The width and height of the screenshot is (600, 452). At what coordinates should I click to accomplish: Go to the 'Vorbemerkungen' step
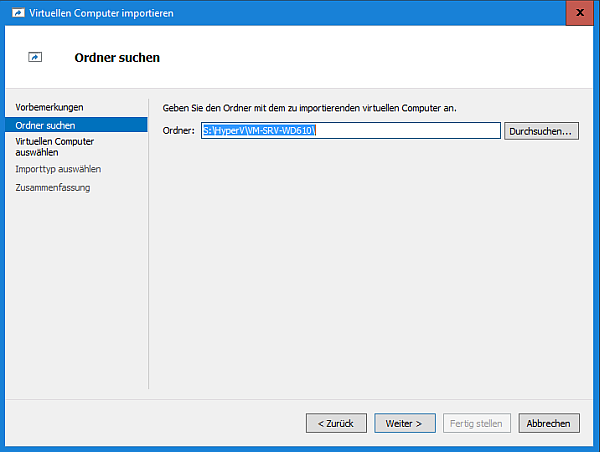coord(49,107)
